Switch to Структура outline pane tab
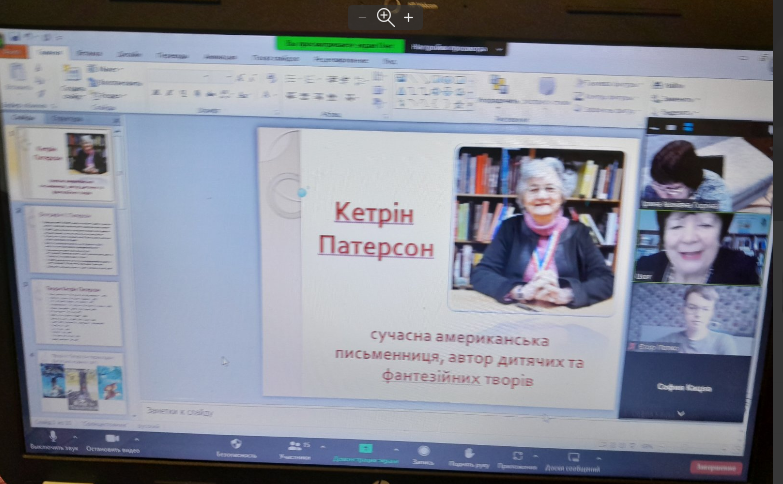The width and height of the screenshot is (783, 484). pos(66,119)
